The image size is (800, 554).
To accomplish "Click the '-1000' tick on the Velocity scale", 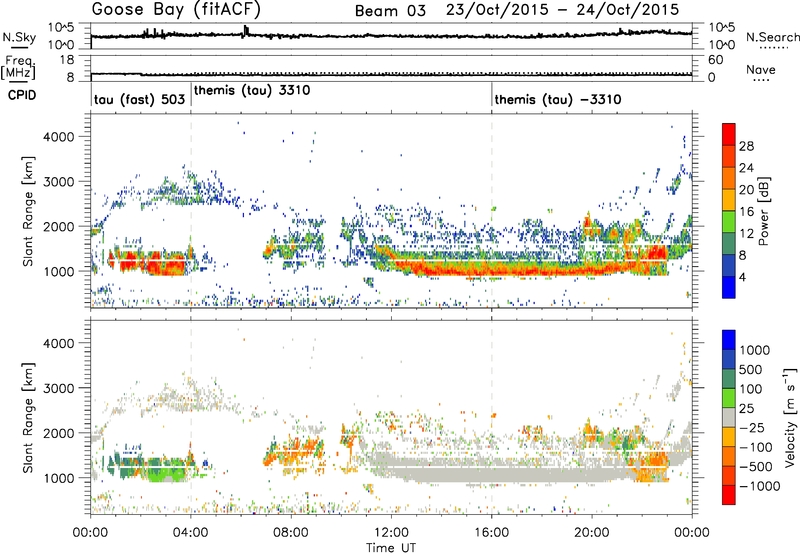I will click(x=759, y=486).
